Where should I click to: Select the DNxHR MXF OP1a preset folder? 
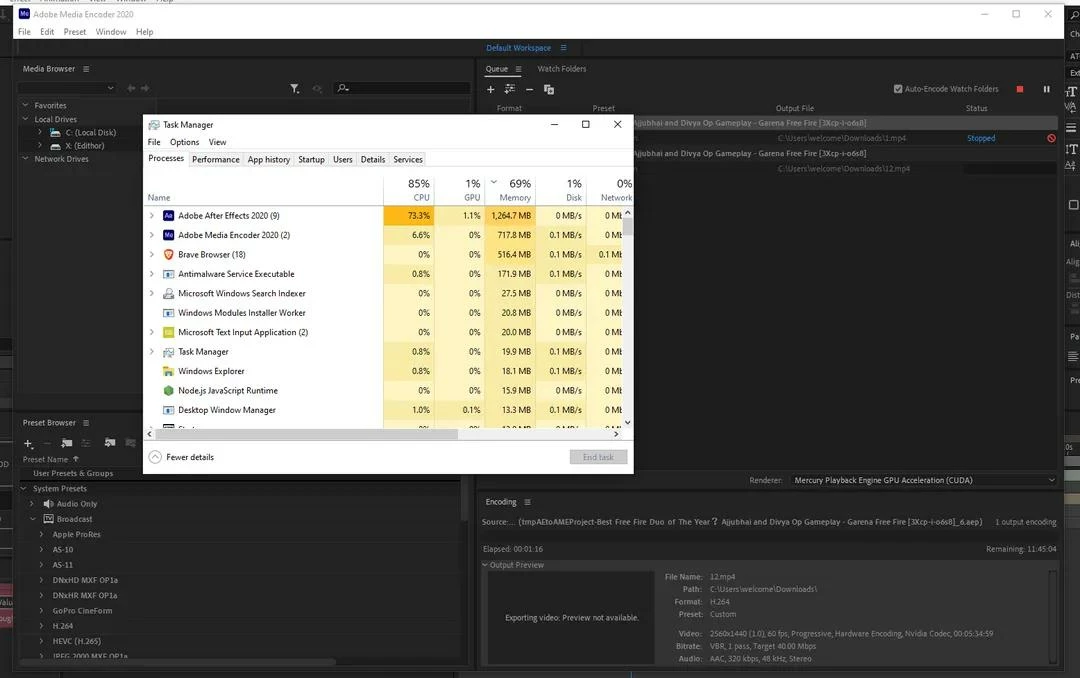pos(85,595)
